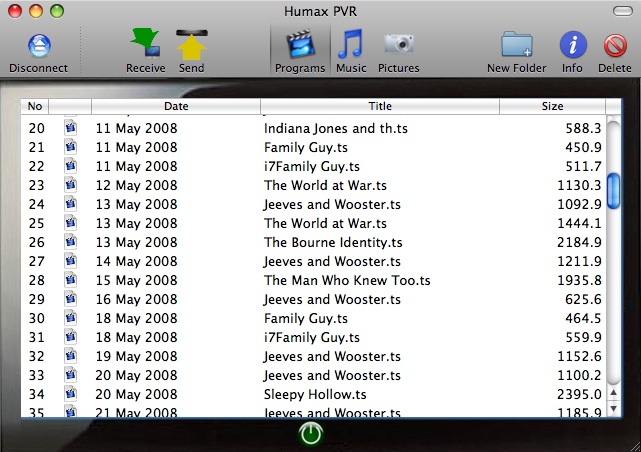Viewport: 641px width, 452px height.
Task: Select Jeeves and Wooster.ts row 24
Action: [332, 204]
